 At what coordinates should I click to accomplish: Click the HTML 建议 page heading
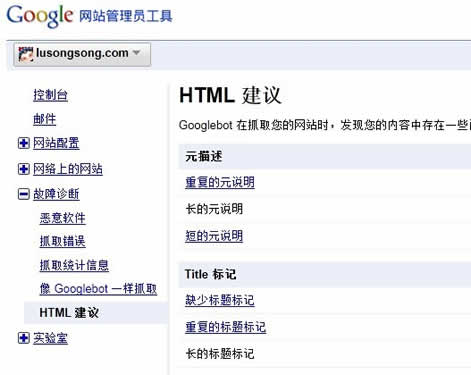coord(230,95)
